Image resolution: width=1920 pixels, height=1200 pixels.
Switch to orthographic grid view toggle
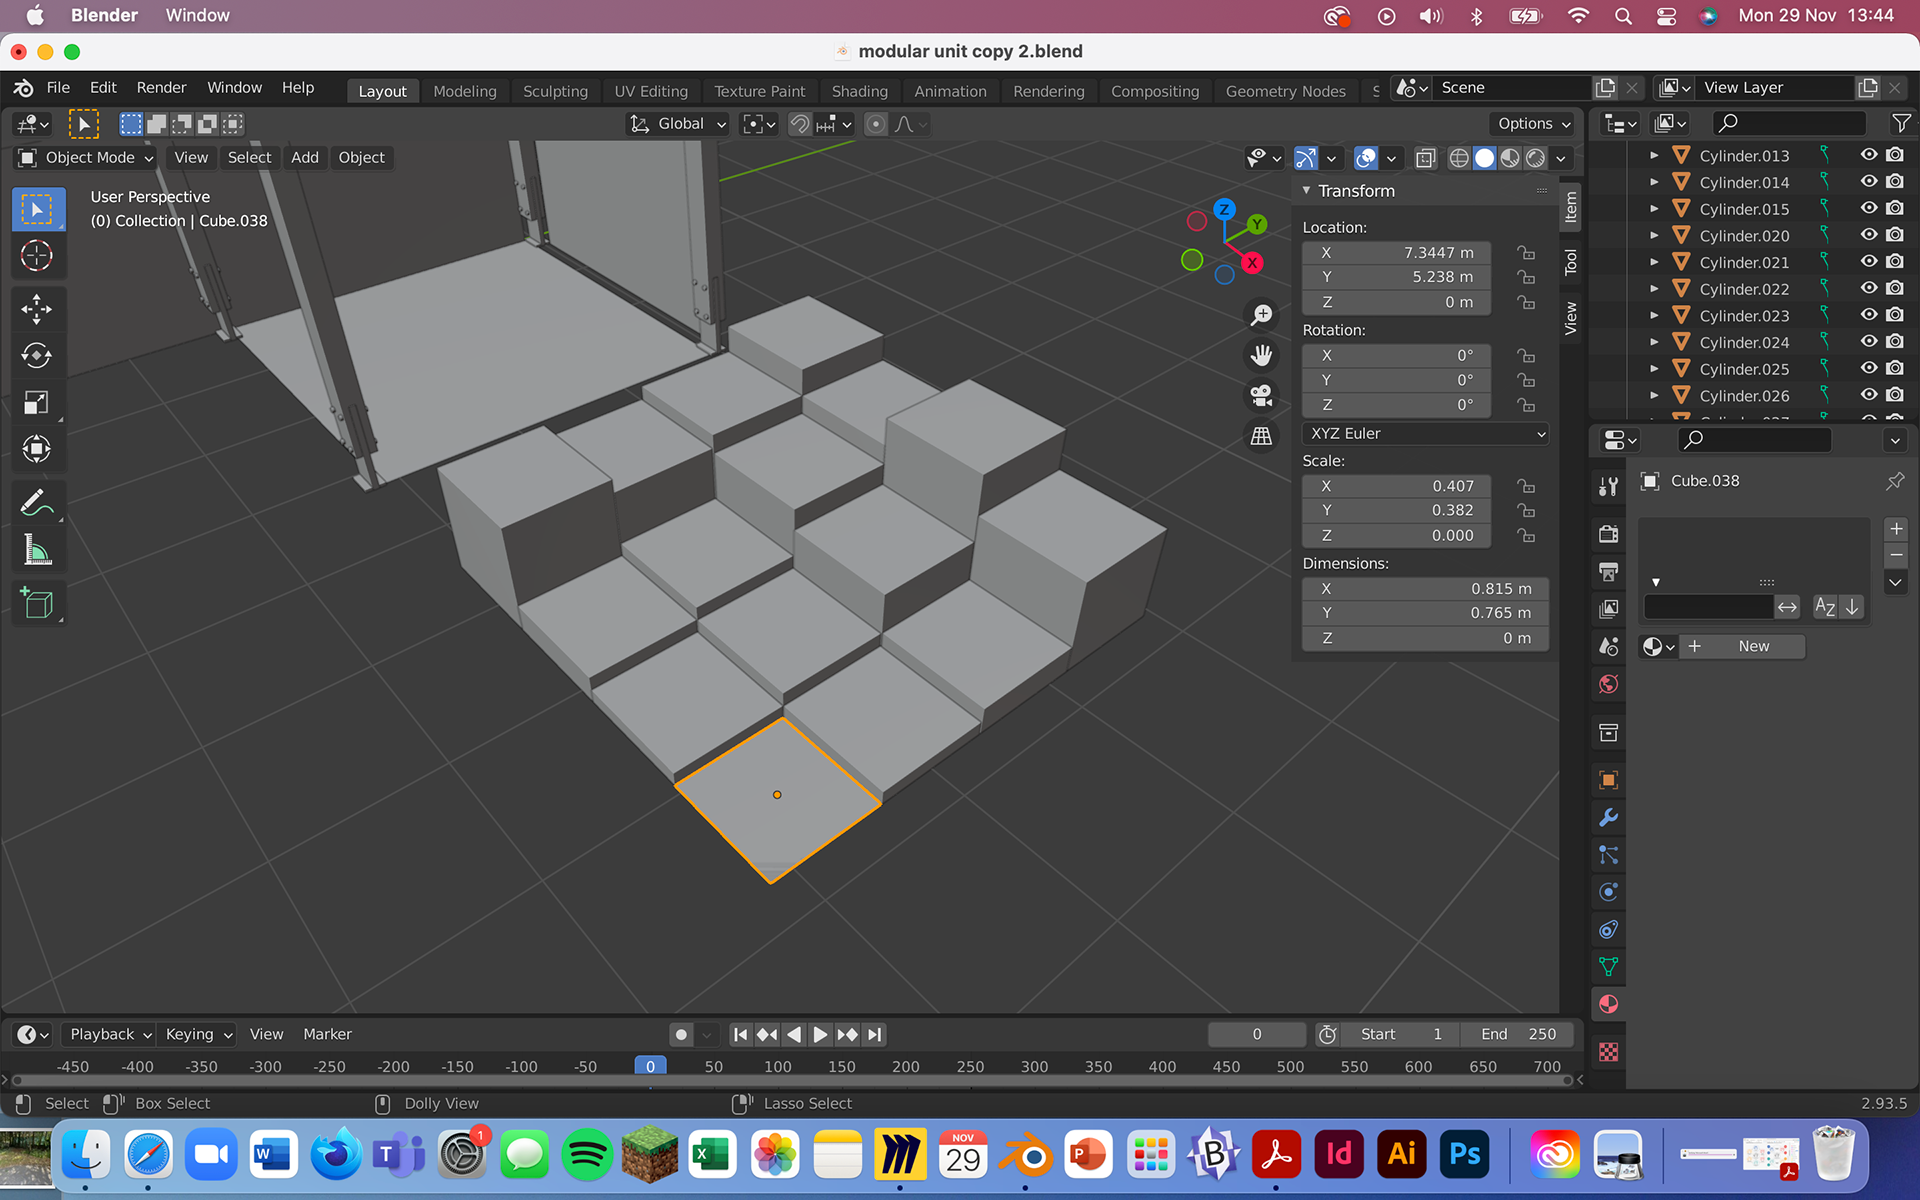click(x=1262, y=437)
